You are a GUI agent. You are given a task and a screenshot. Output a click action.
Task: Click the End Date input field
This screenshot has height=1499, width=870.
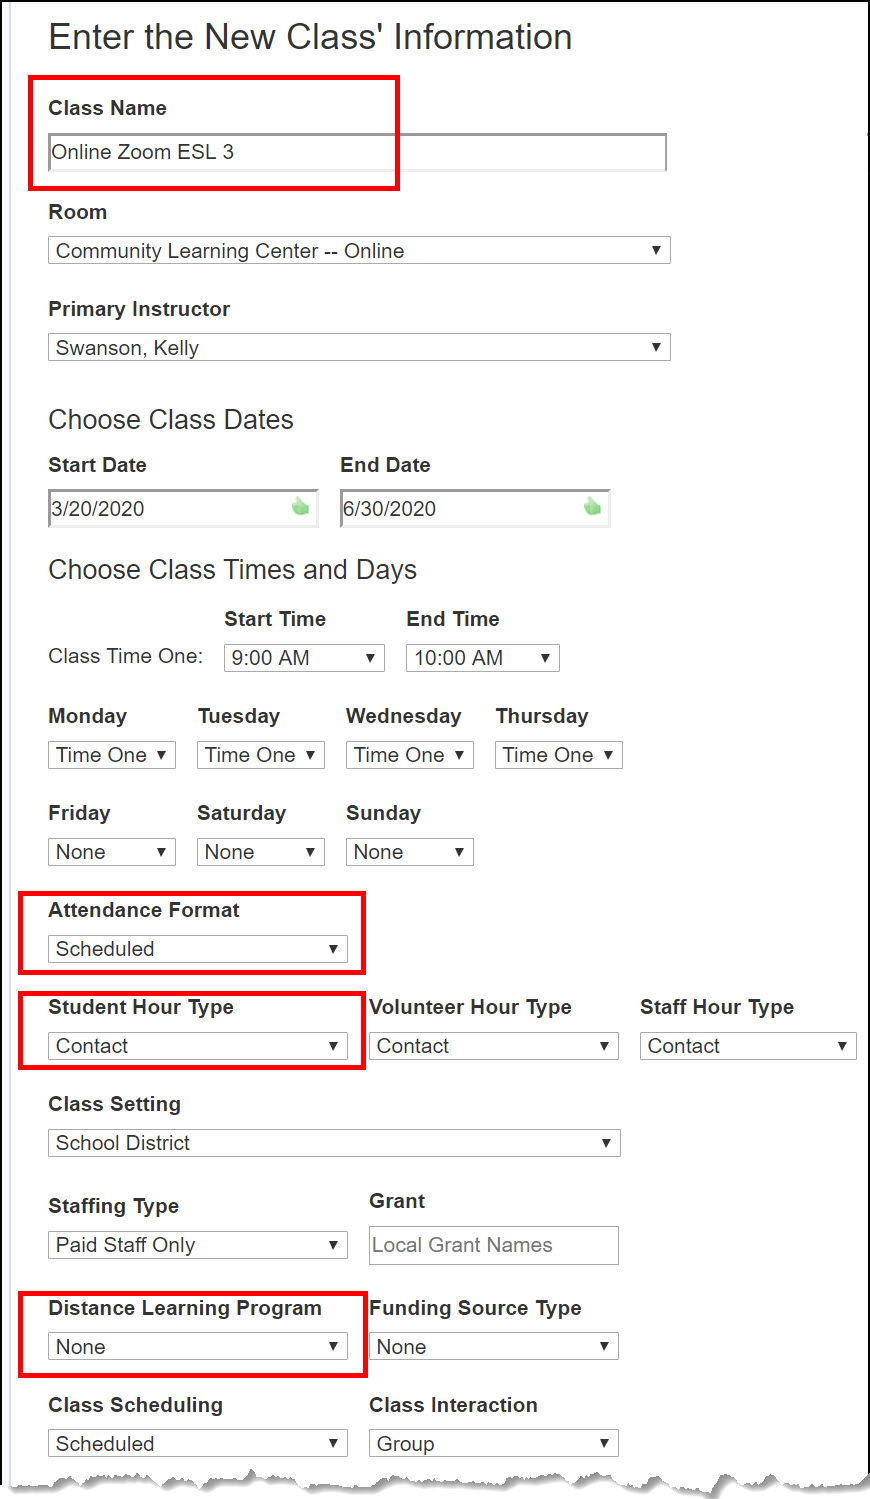tap(460, 508)
